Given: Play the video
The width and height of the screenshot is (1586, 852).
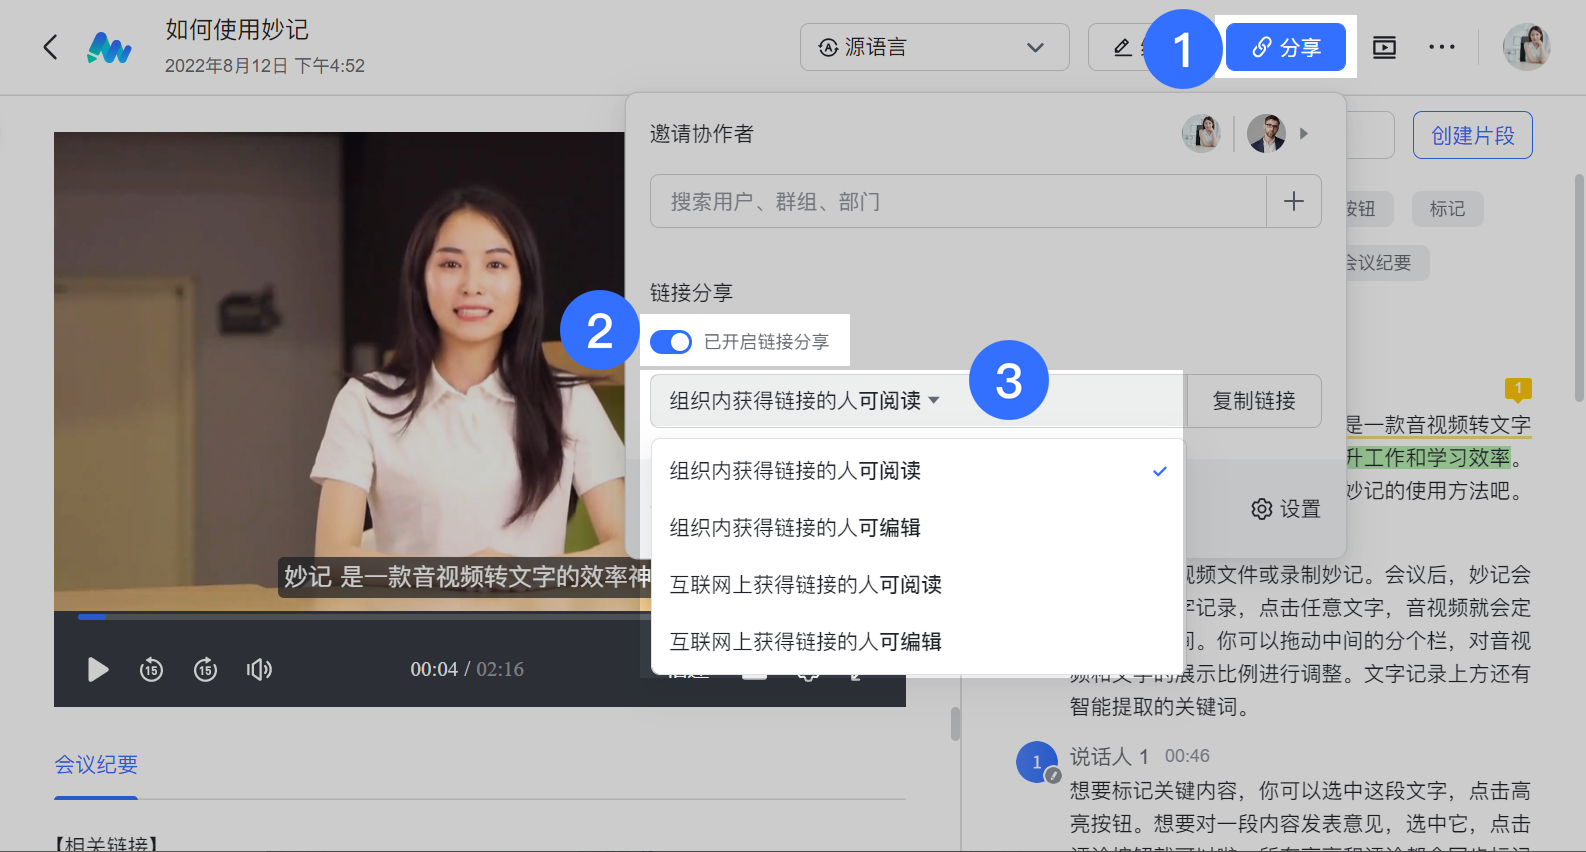Looking at the screenshot, I should [98, 669].
